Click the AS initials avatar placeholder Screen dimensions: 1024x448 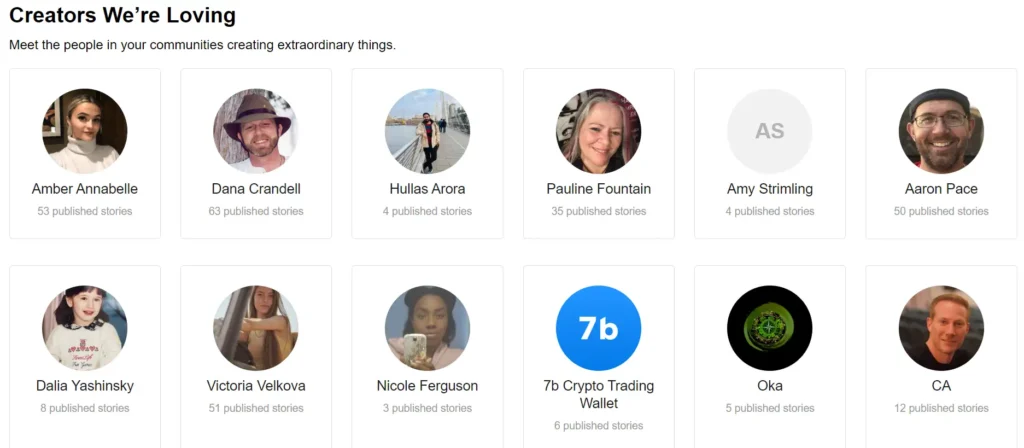(769, 131)
